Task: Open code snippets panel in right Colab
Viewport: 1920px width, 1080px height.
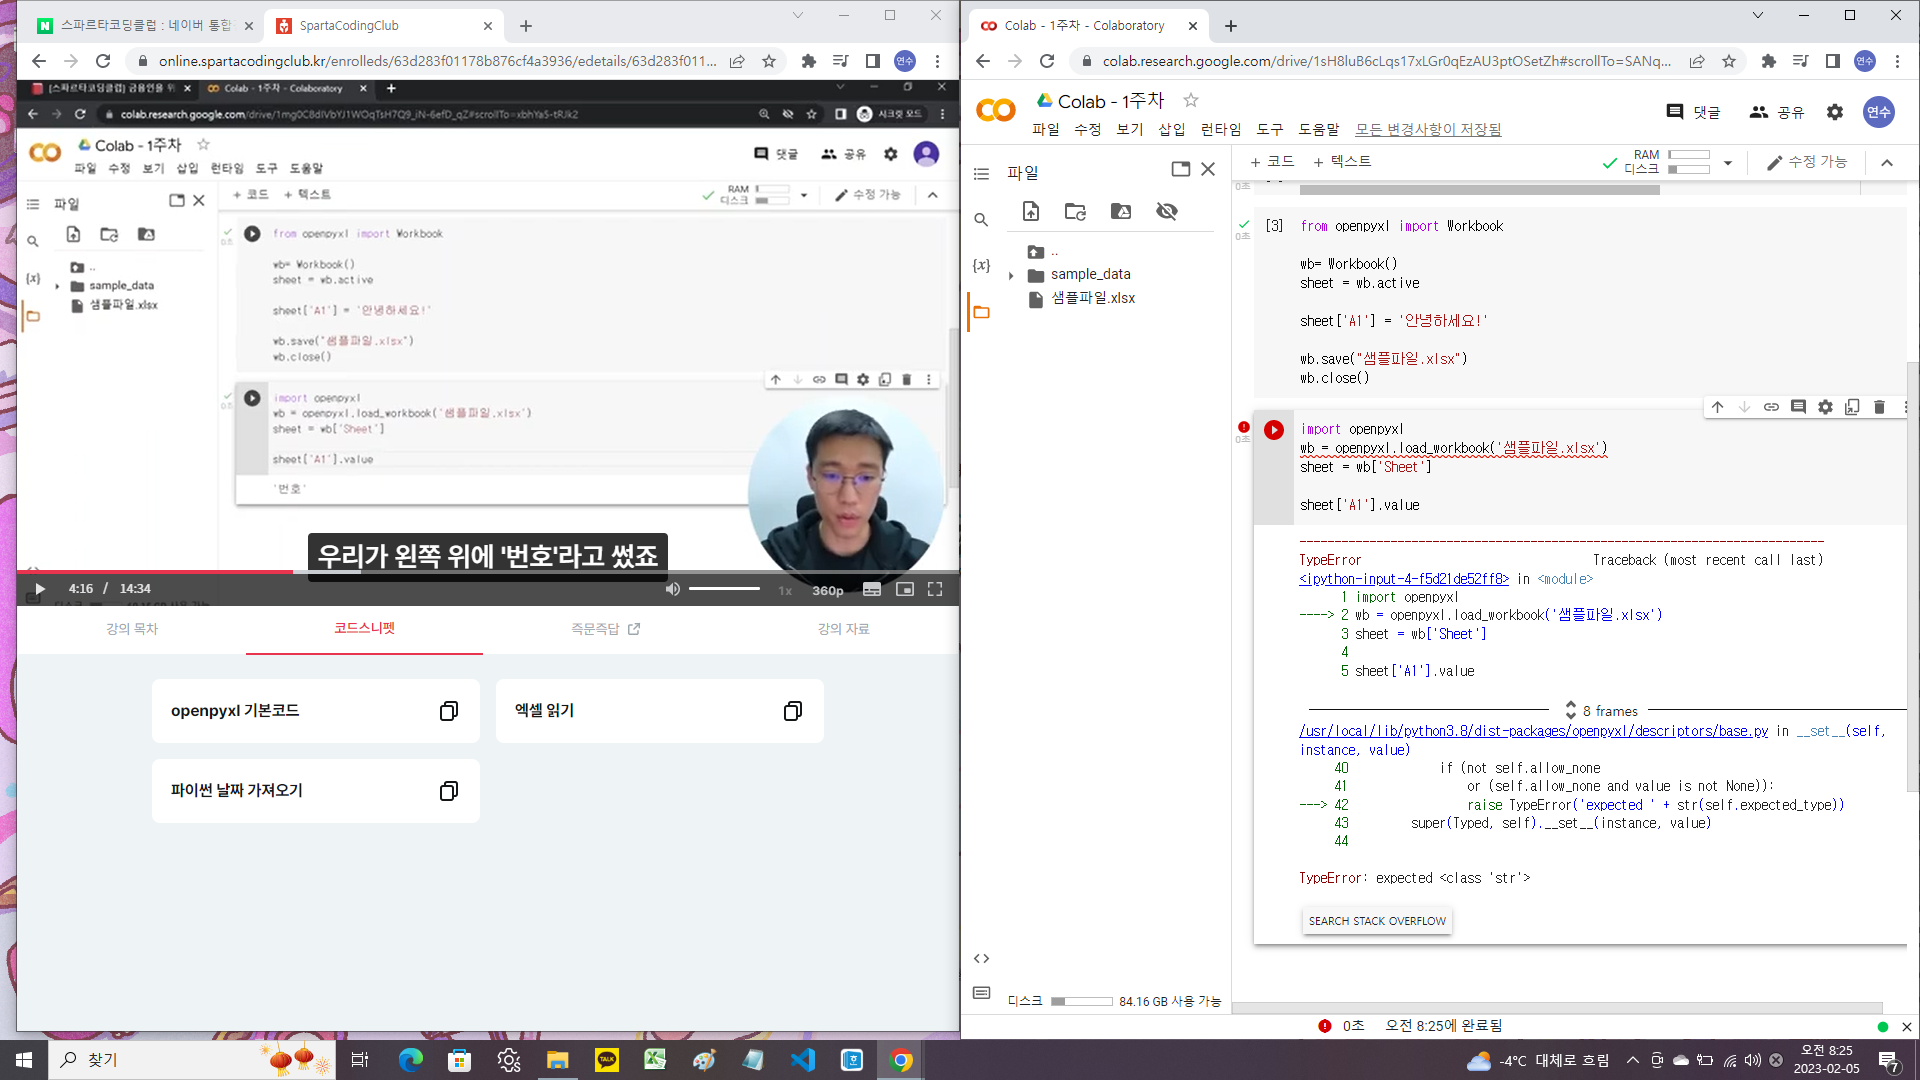Action: point(981,958)
